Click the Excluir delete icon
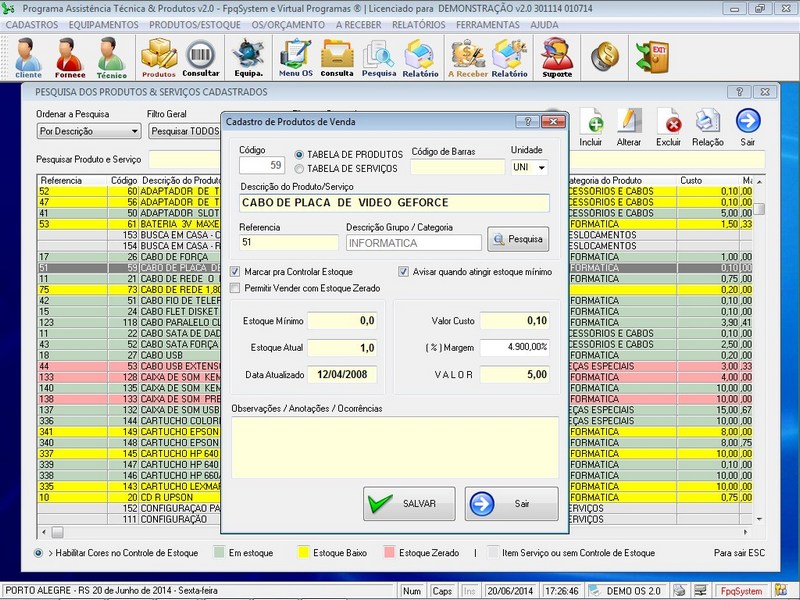Image resolution: width=800 pixels, height=600 pixels. point(668,128)
